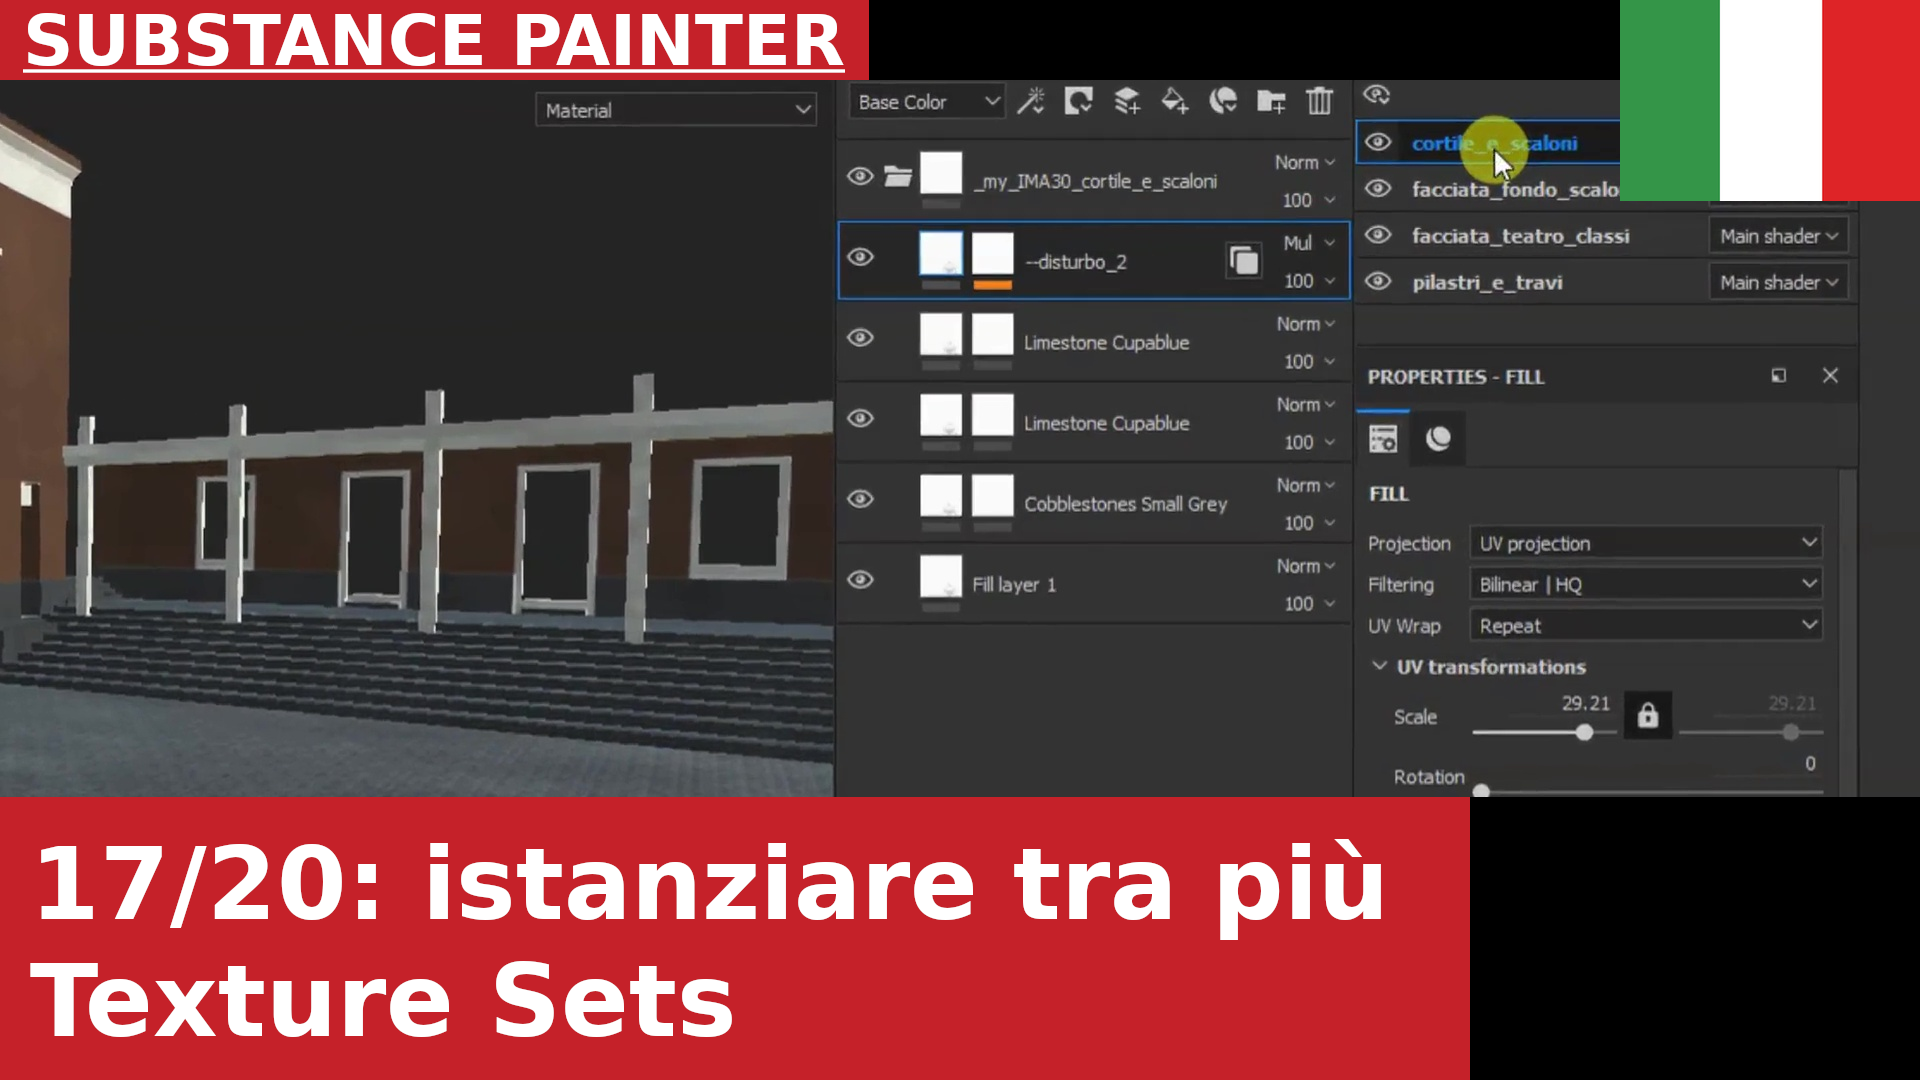This screenshot has height=1080, width=1920.
Task: Click the folder icon of _my_IMA30 group
Action: click(x=898, y=177)
